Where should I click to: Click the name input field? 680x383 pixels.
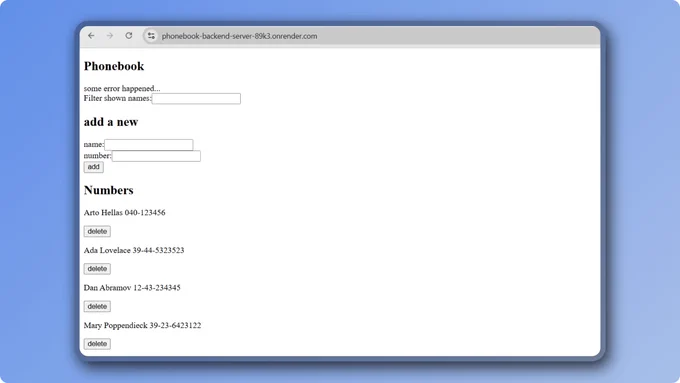tap(149, 144)
